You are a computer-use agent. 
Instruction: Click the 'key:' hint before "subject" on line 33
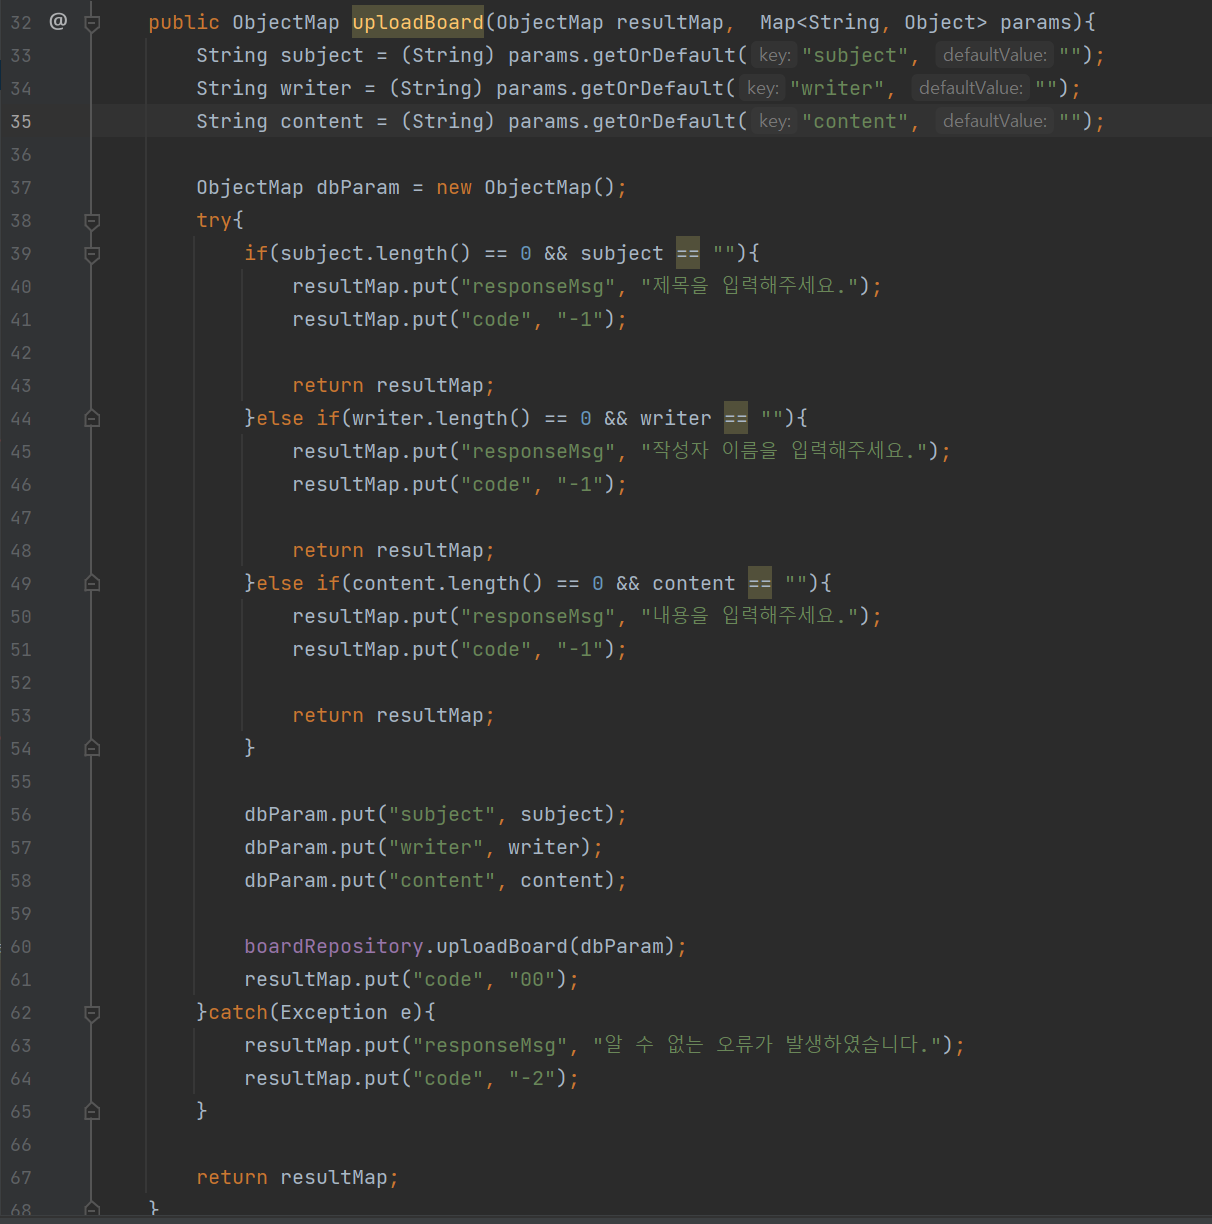pyautogui.click(x=774, y=55)
